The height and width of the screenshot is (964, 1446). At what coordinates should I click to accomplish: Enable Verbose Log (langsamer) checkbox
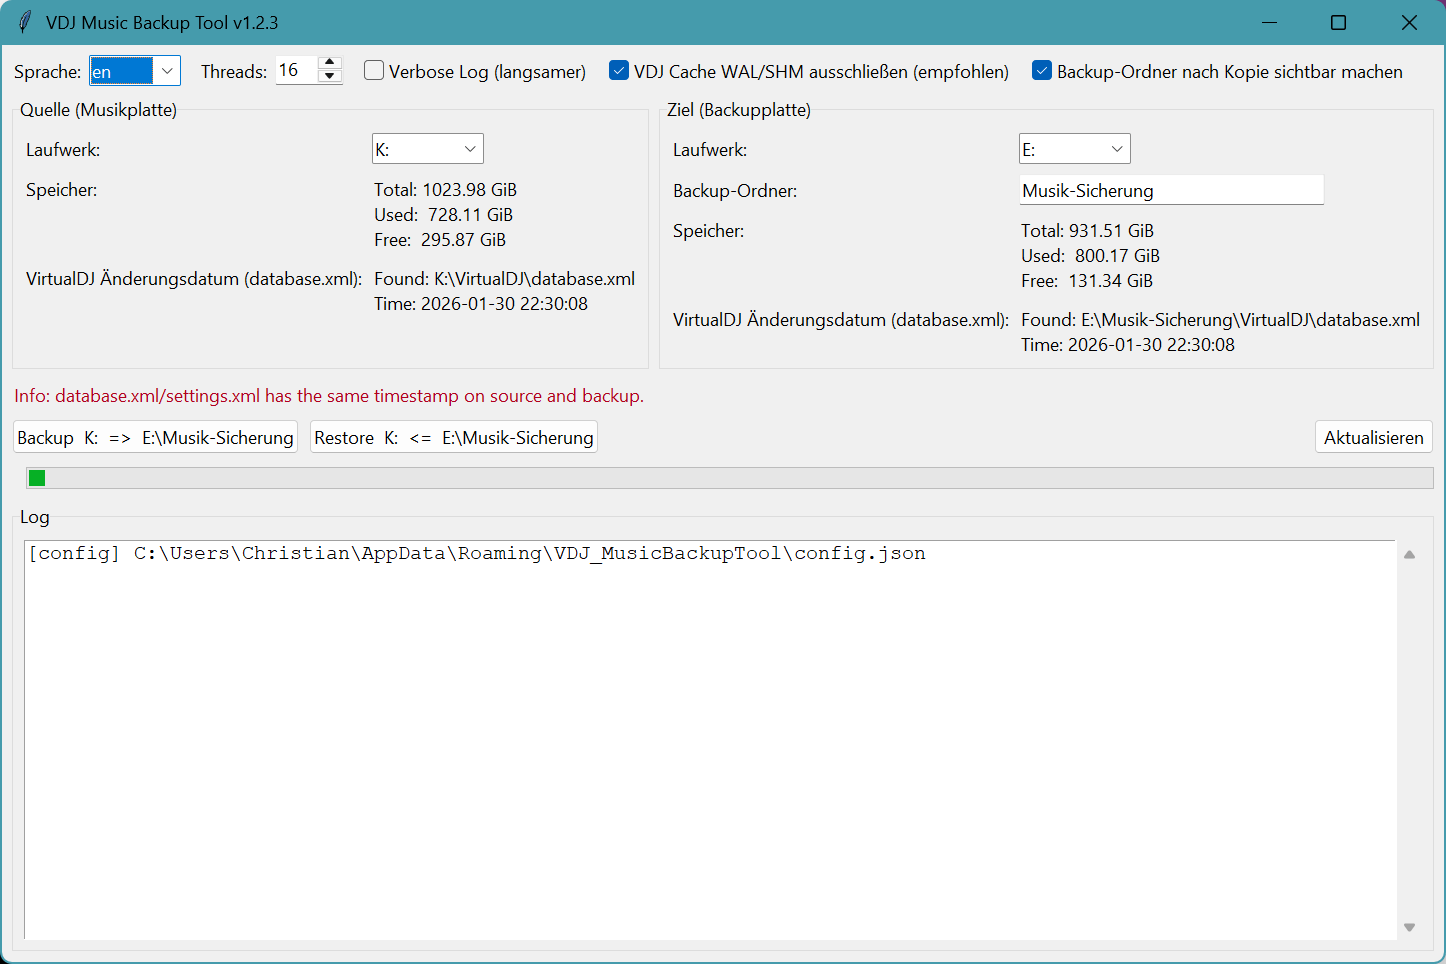(x=374, y=71)
